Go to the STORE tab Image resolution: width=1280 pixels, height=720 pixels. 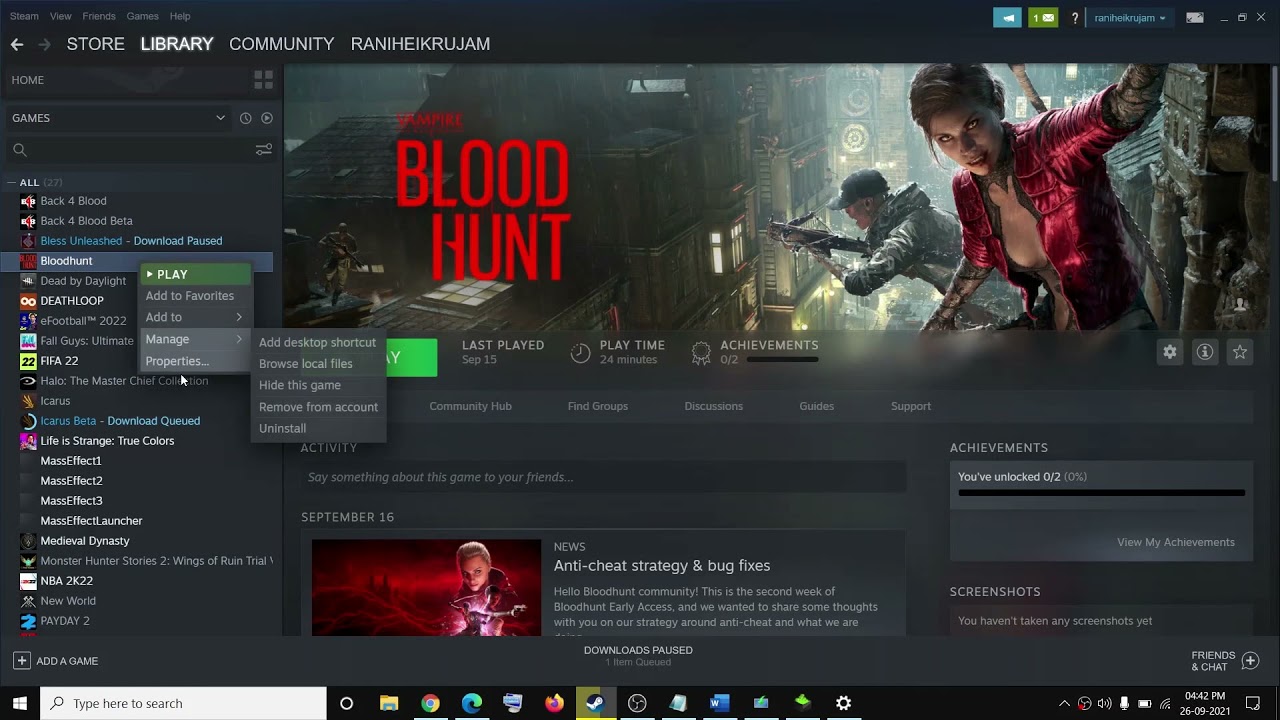click(x=96, y=44)
